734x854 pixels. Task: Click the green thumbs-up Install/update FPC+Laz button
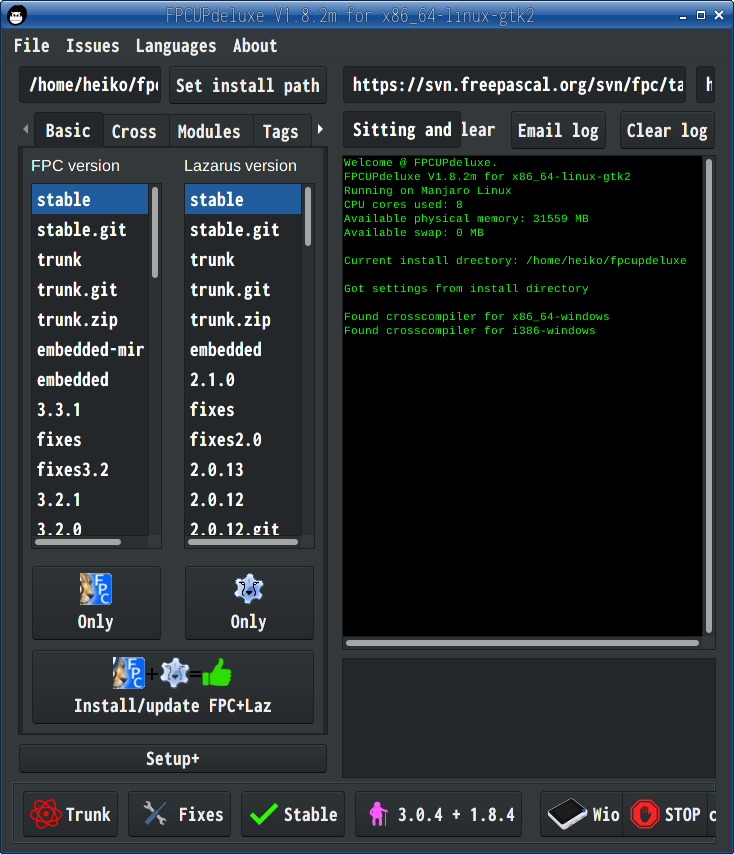(173, 687)
